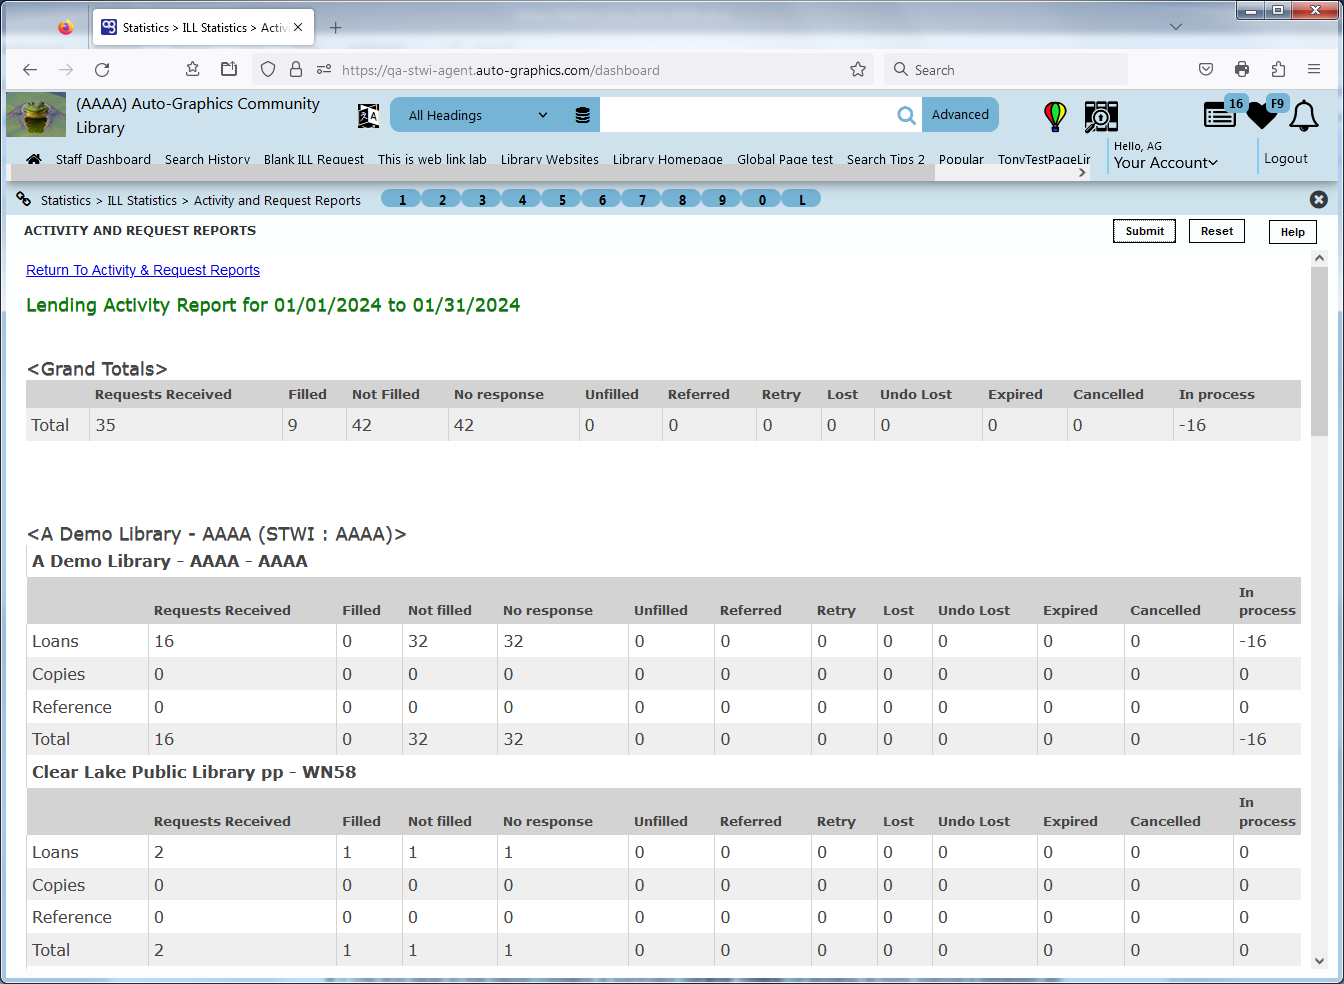The height and width of the screenshot is (984, 1344).
Task: Expand the Your Account menu
Action: coord(1166,162)
